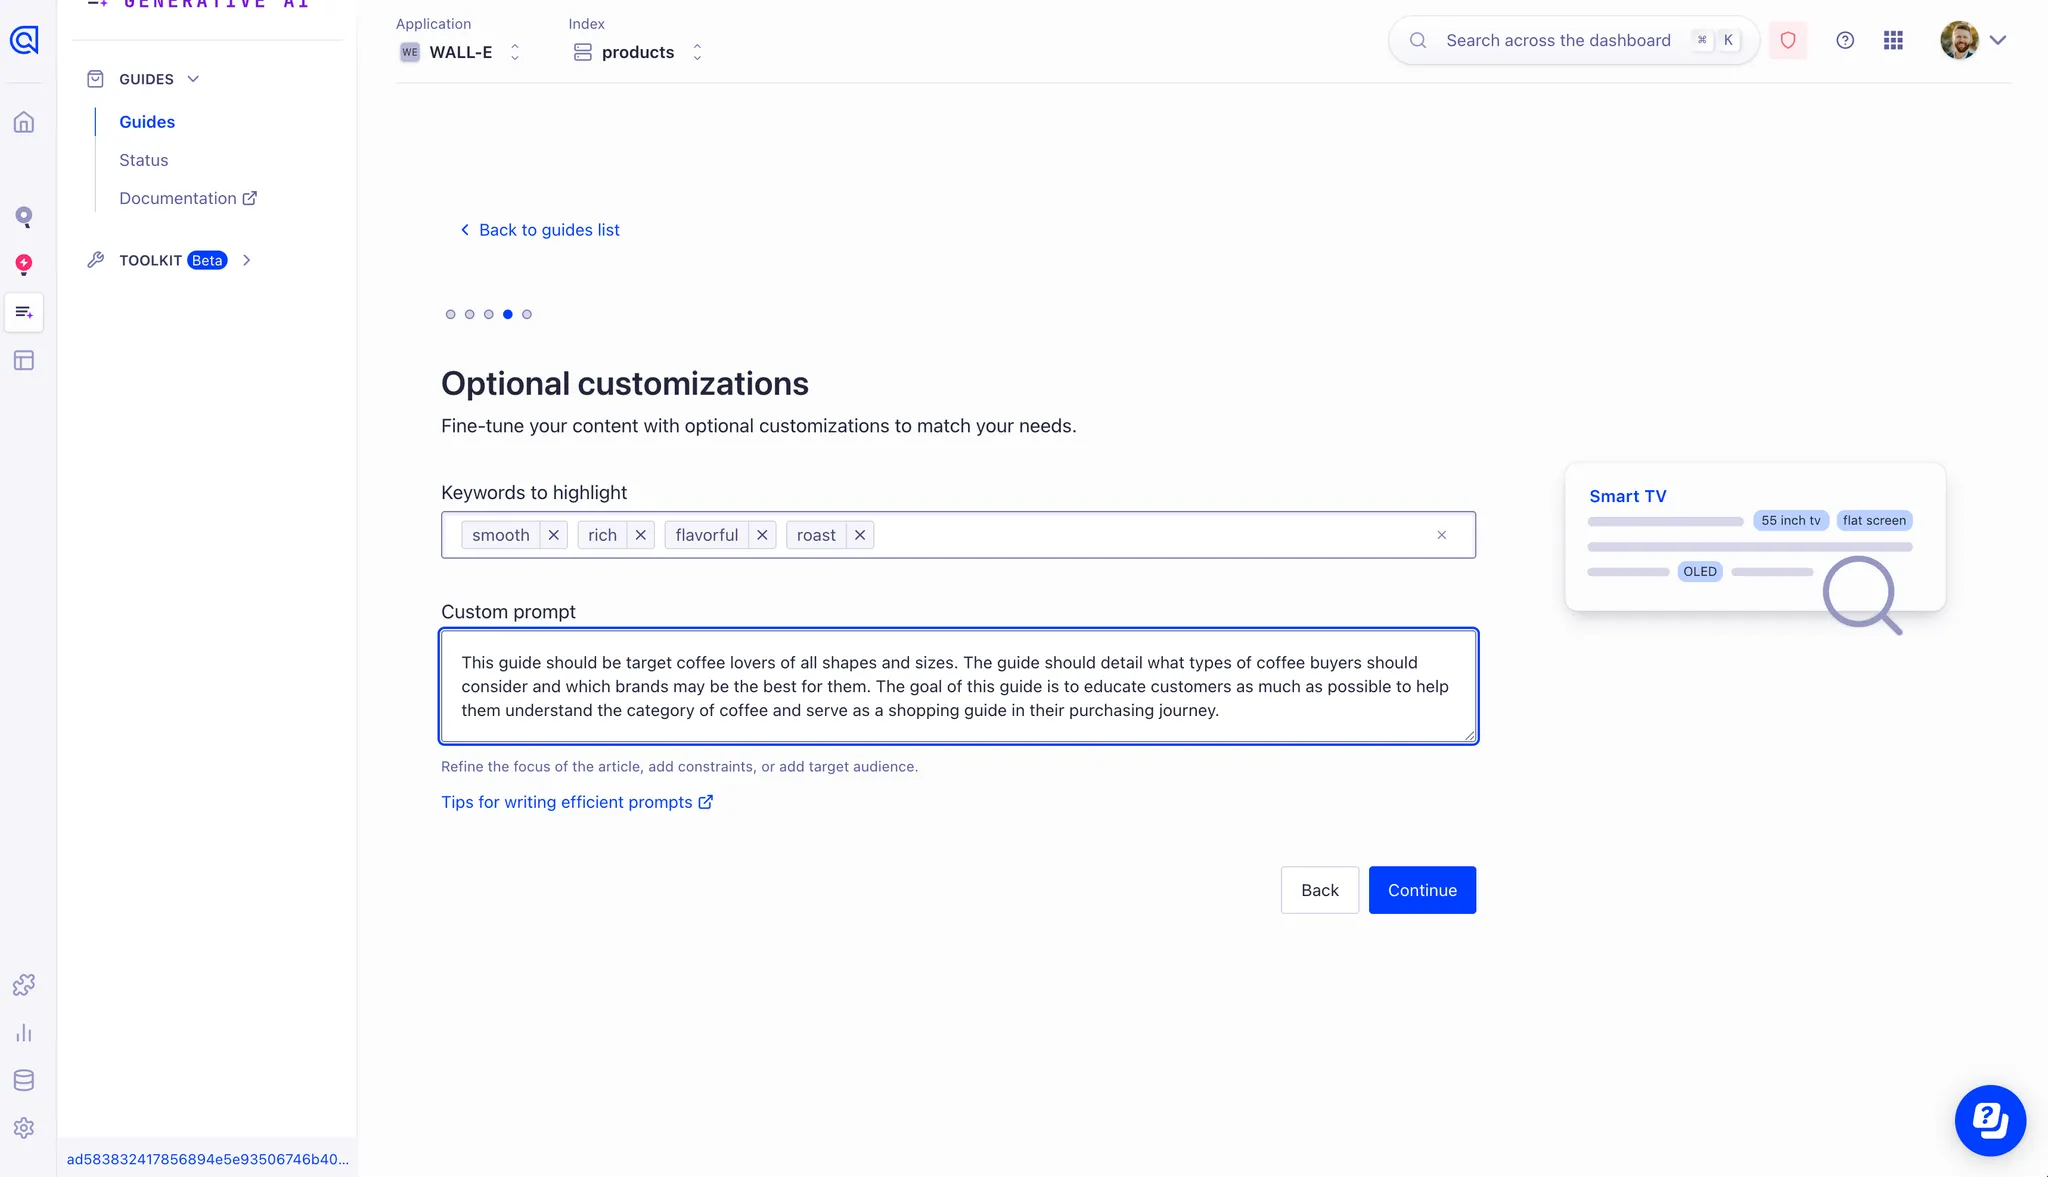Select the Search magnifier icon in sidebar

click(24, 216)
